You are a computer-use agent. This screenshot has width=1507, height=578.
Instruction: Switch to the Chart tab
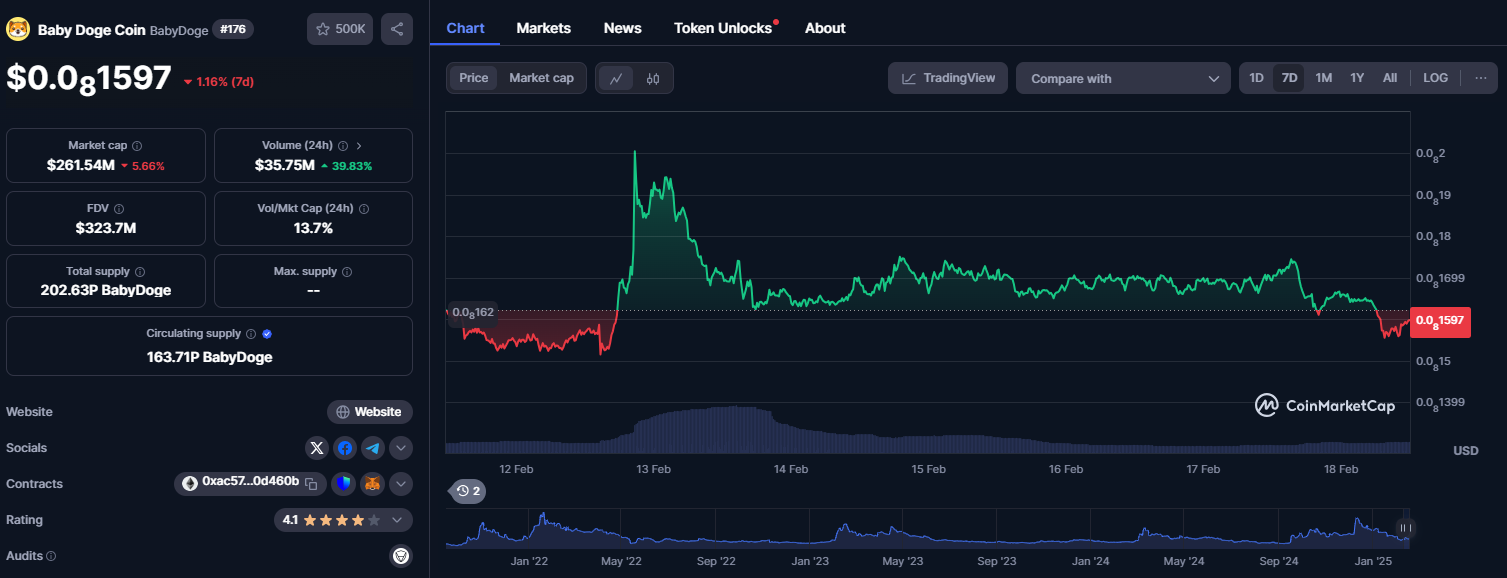tap(465, 28)
